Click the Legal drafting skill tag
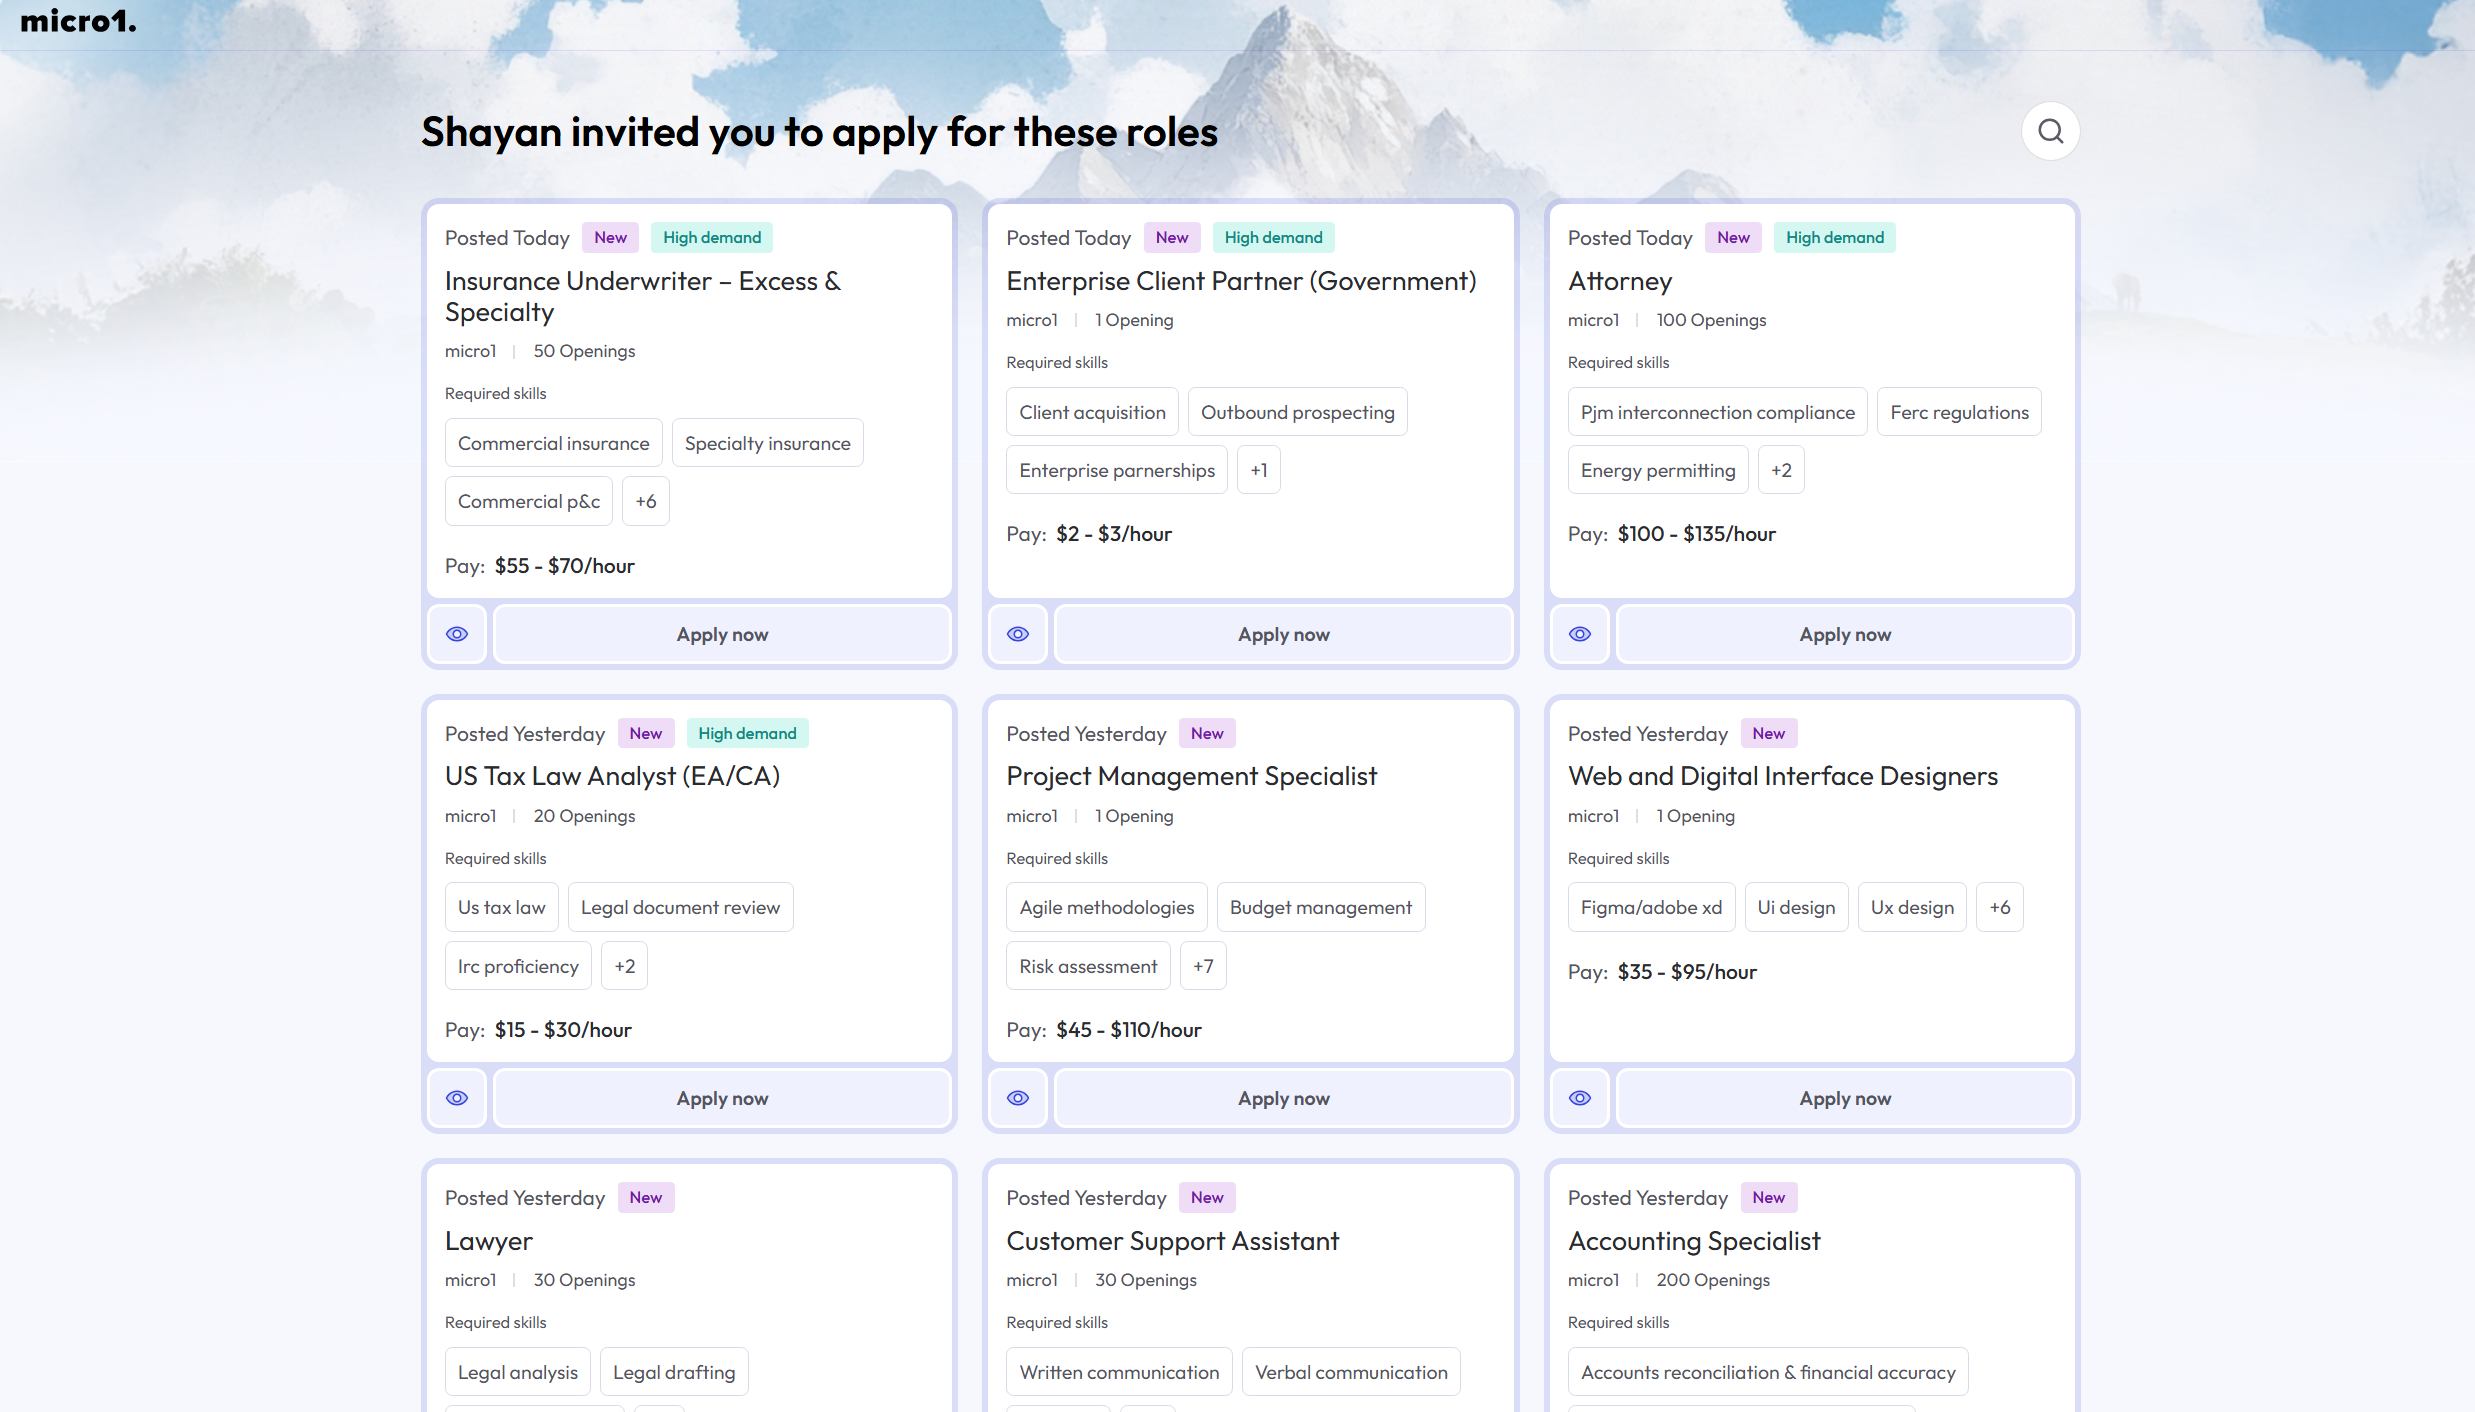The height and width of the screenshot is (1412, 2475). 674,1372
